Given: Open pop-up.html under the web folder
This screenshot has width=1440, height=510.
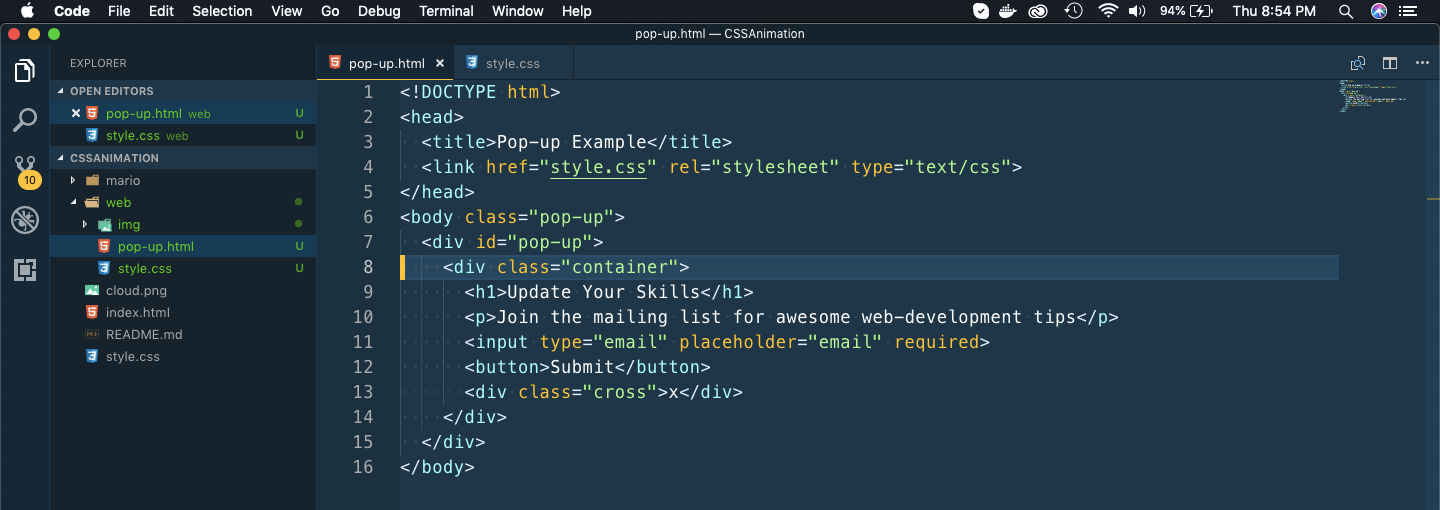Looking at the screenshot, I should tap(183, 247).
